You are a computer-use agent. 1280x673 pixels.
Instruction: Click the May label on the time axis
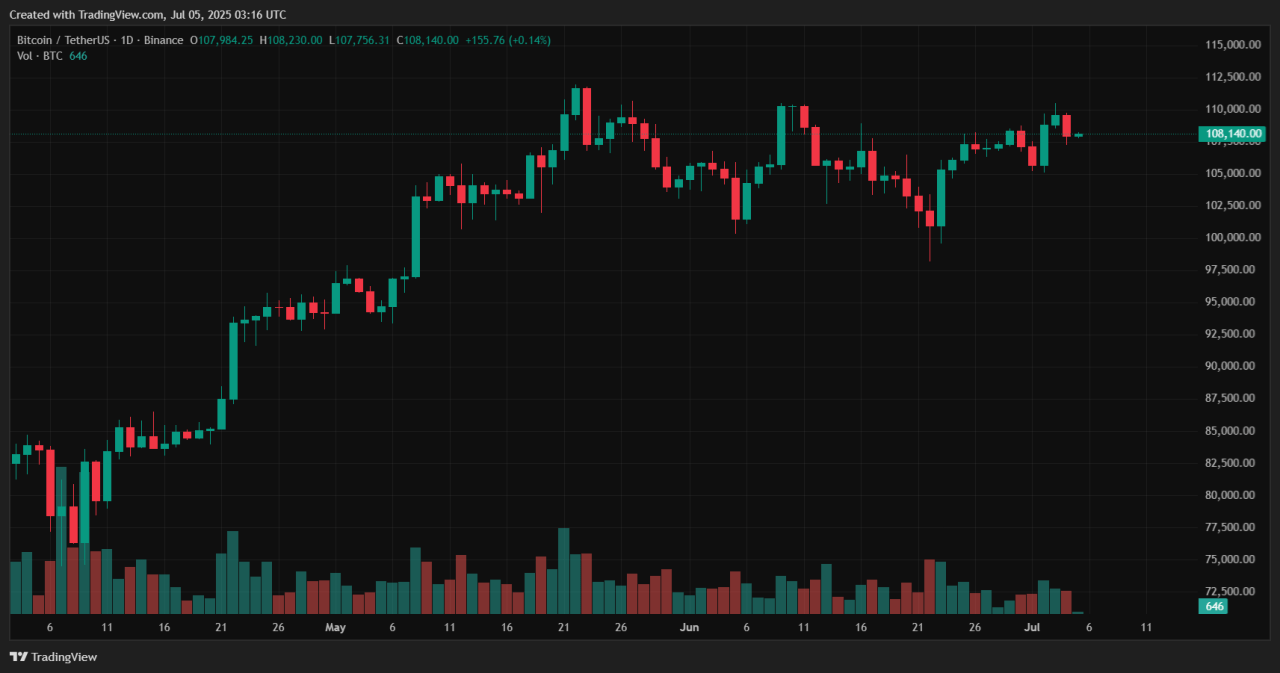click(x=335, y=628)
